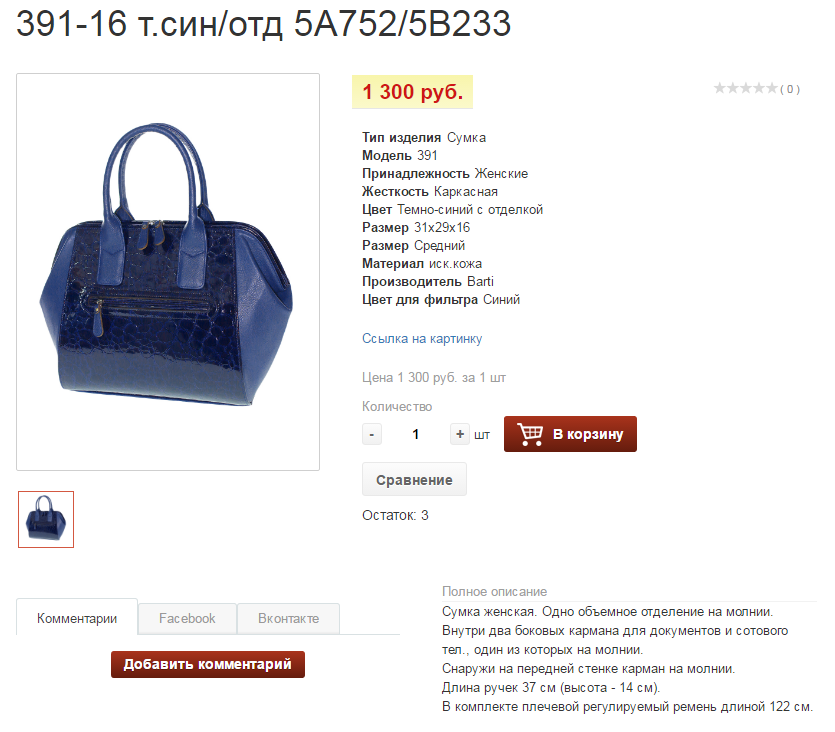The height and width of the screenshot is (732, 835).
Task: Open the «Ссылка на картинку» link
Action: (422, 339)
